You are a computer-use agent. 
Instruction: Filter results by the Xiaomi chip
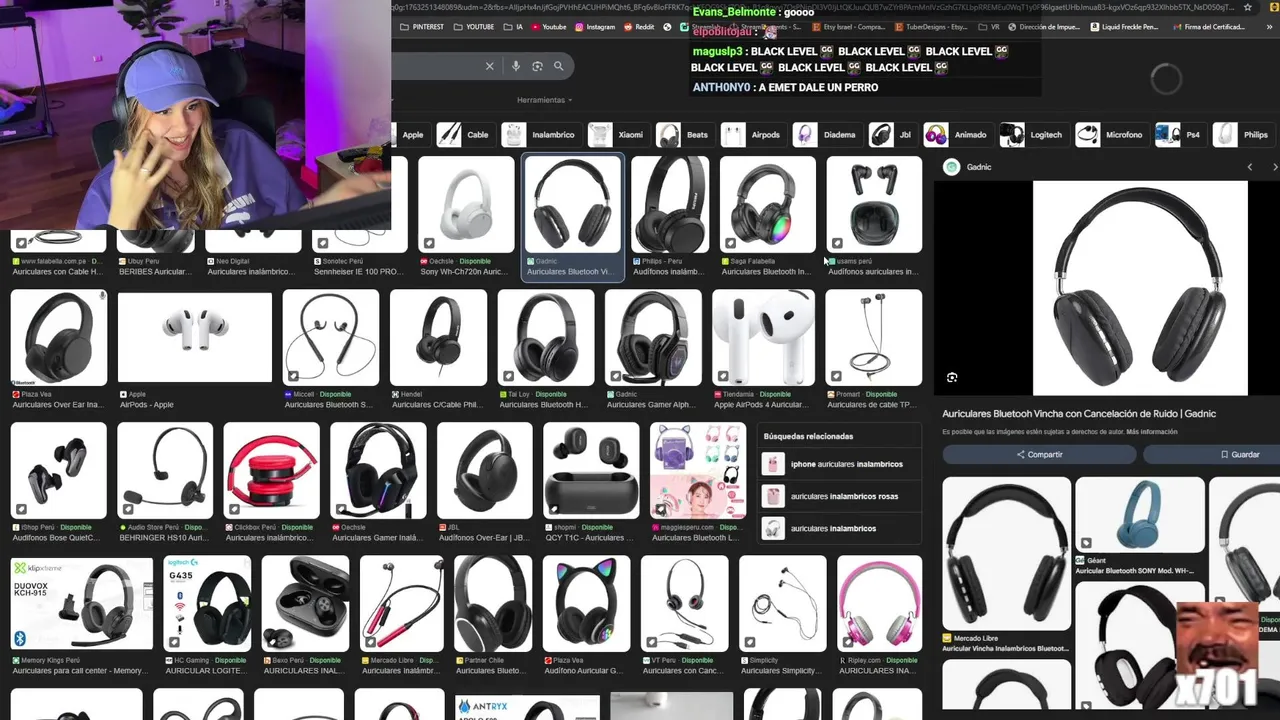click(x=617, y=135)
